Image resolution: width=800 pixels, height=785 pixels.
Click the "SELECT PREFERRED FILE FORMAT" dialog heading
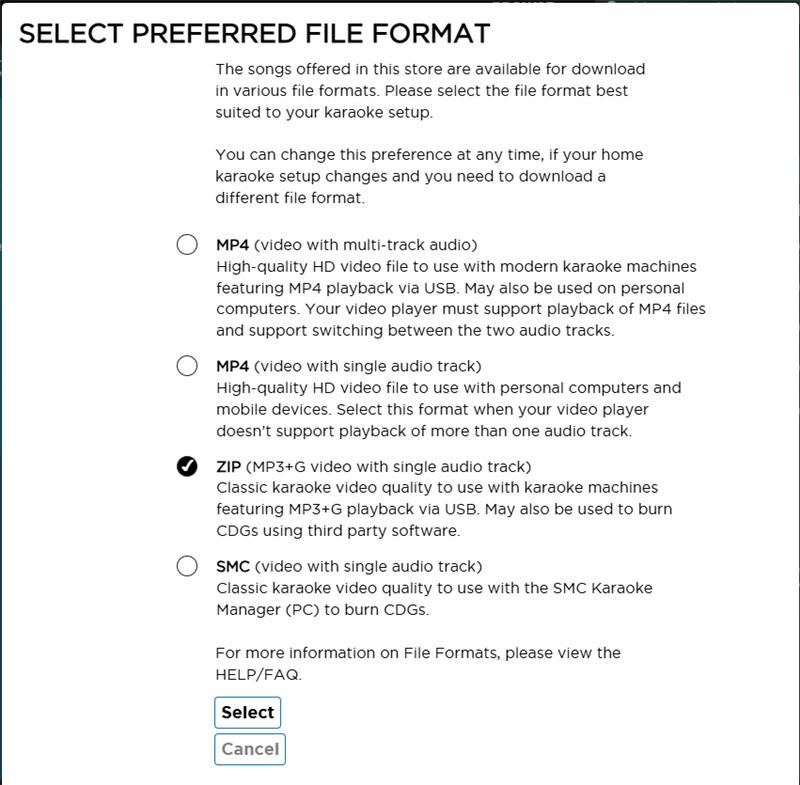click(x=255, y=34)
